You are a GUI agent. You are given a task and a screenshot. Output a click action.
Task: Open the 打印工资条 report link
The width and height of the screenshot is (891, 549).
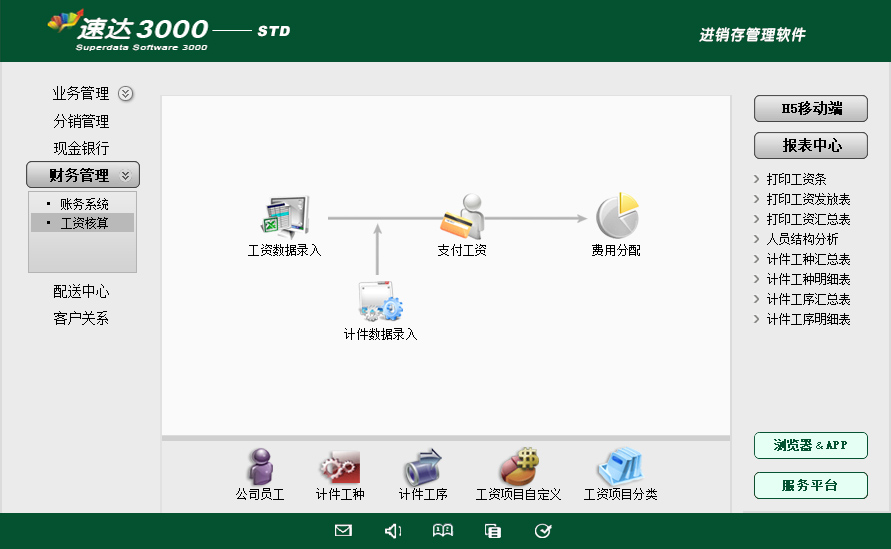(x=796, y=179)
